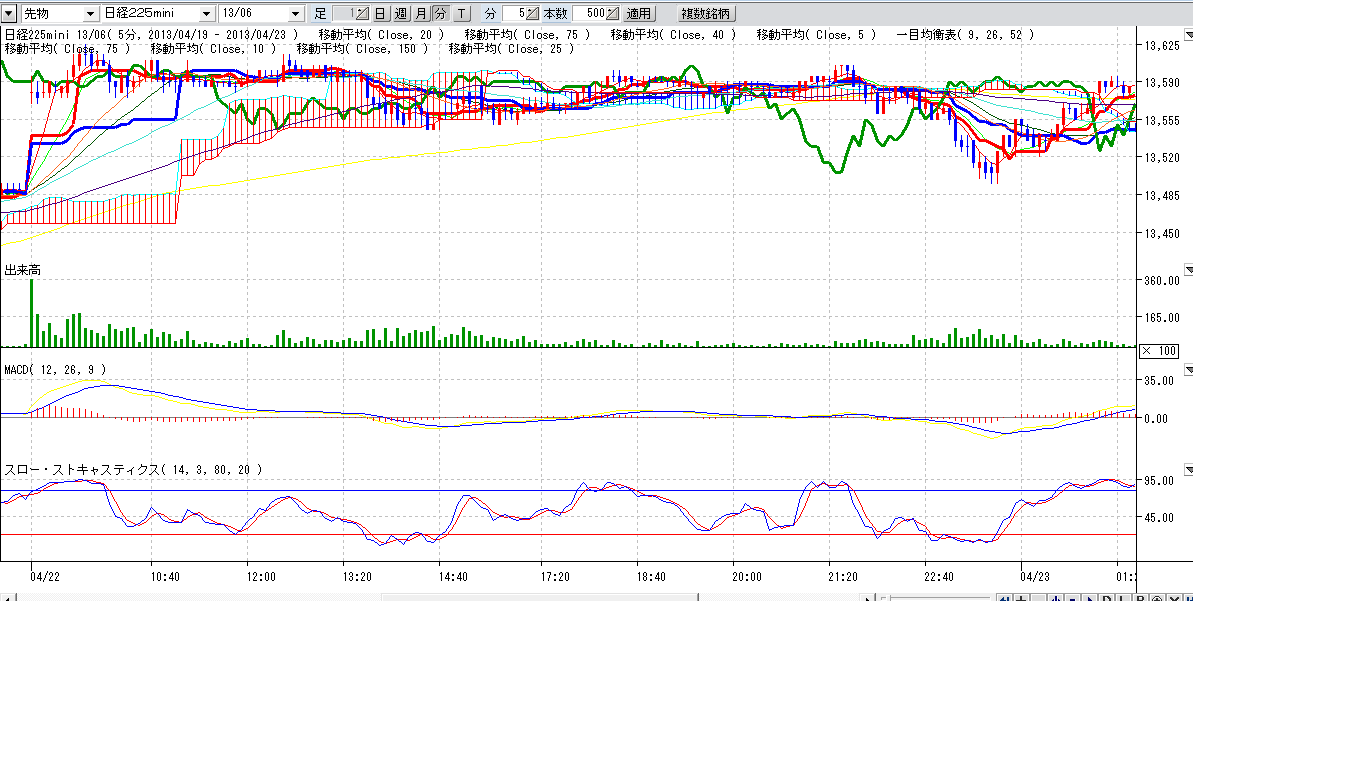Image resolution: width=1366 pixels, height=768 pixels.
Task: Click the 日 (daily) timeframe button
Action: (381, 14)
